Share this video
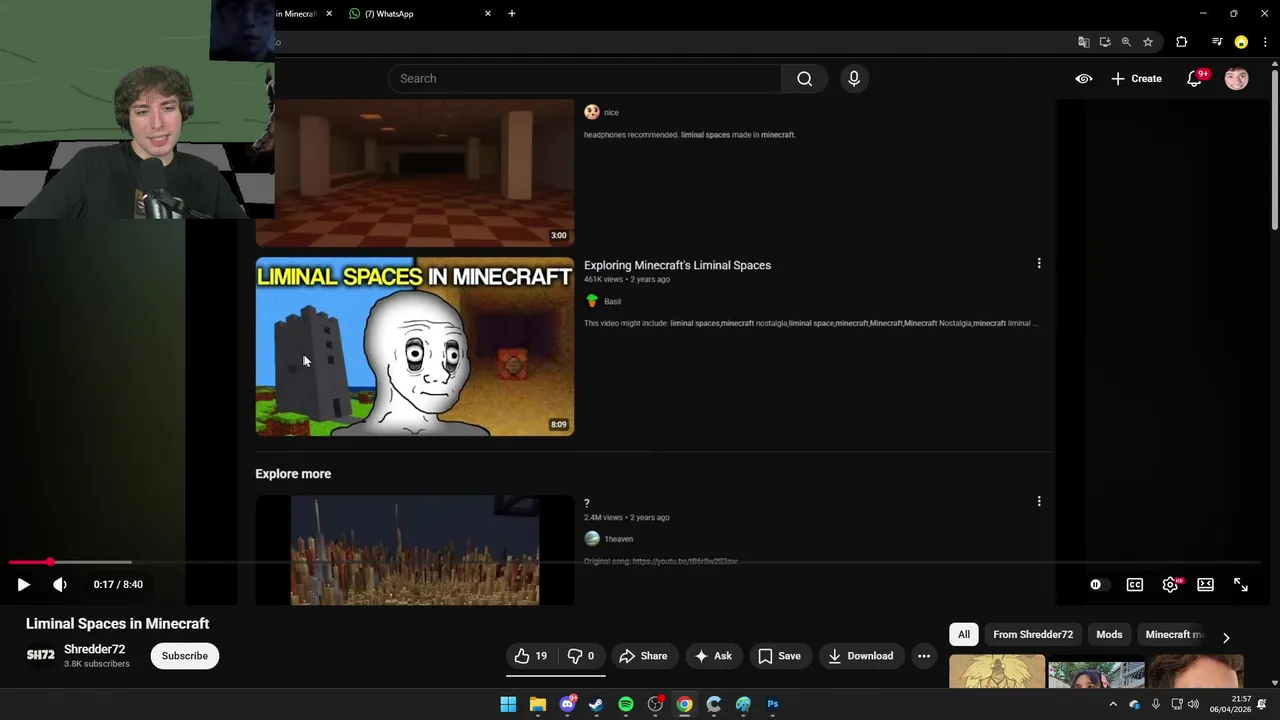The height and width of the screenshot is (720, 1280). coord(643,656)
